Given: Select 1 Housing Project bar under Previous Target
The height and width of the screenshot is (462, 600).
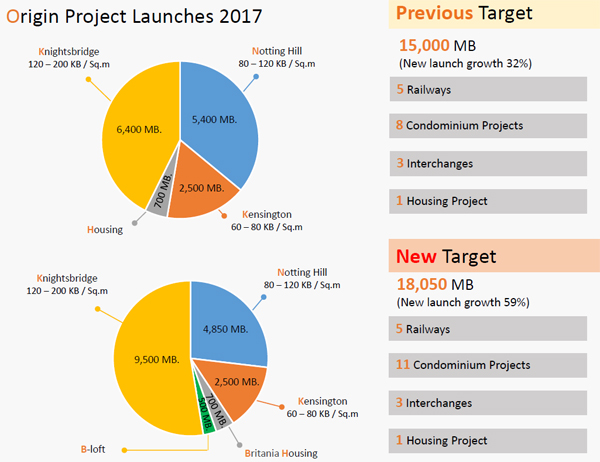Looking at the screenshot, I should [x=487, y=201].
